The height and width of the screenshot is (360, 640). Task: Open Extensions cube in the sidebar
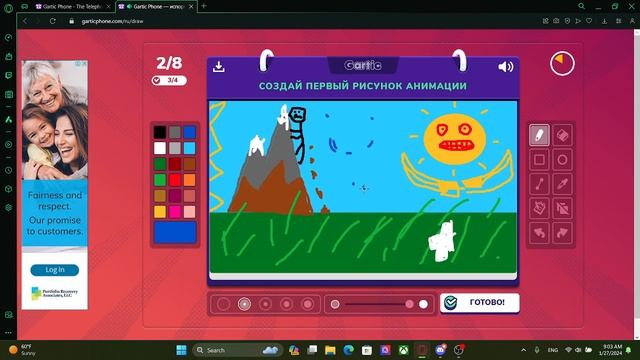tap(9, 189)
